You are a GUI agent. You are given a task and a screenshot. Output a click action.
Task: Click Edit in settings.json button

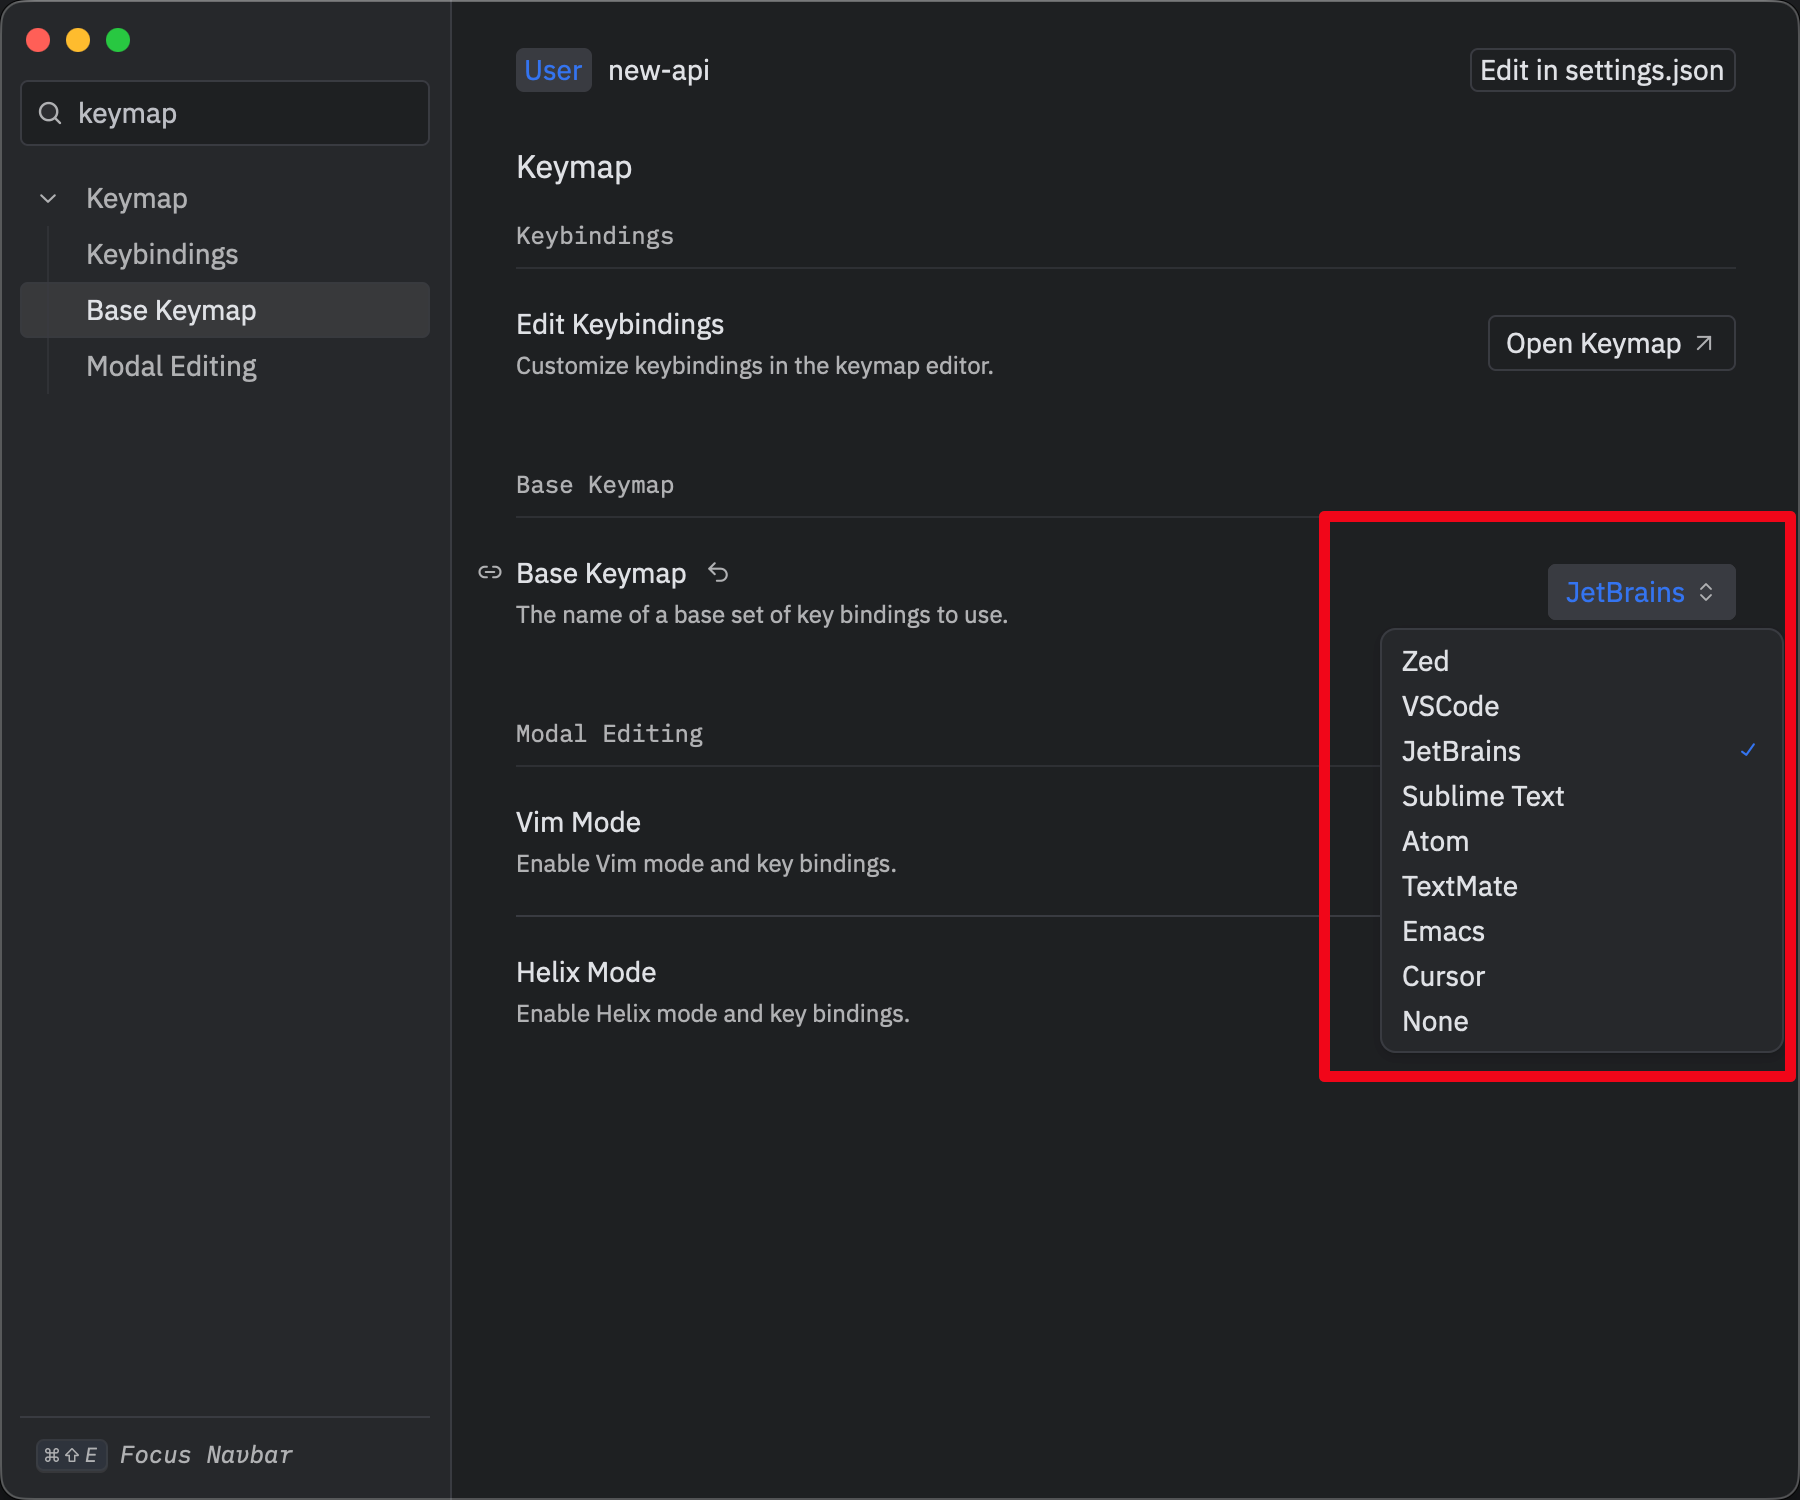pos(1602,70)
